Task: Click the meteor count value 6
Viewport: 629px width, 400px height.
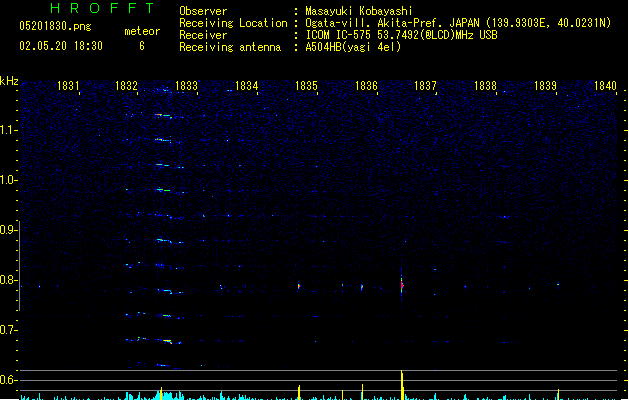Action: coord(142,46)
